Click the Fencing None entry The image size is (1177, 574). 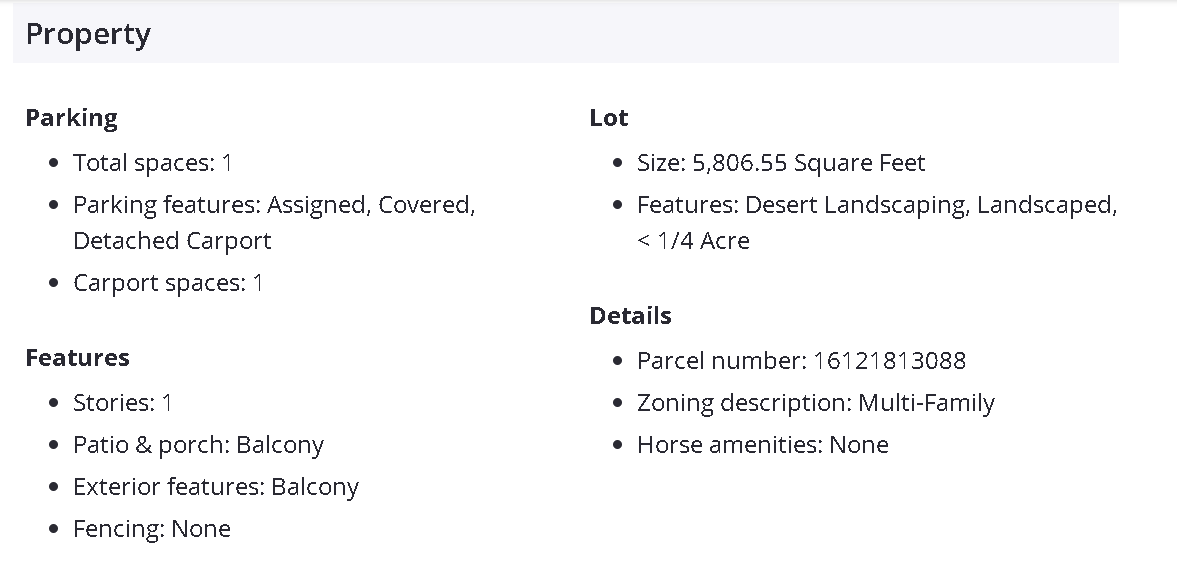pos(151,529)
